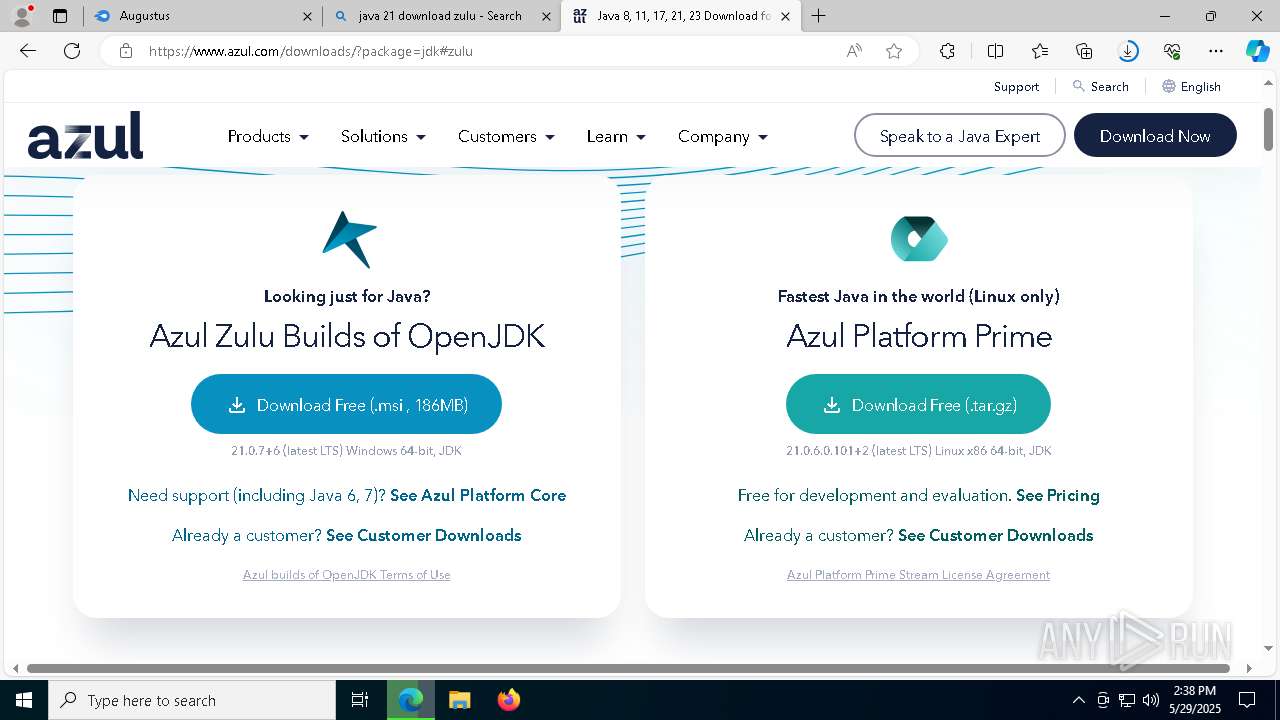Add this page to favorites star
Viewport: 1280px width, 720px height.
[894, 51]
